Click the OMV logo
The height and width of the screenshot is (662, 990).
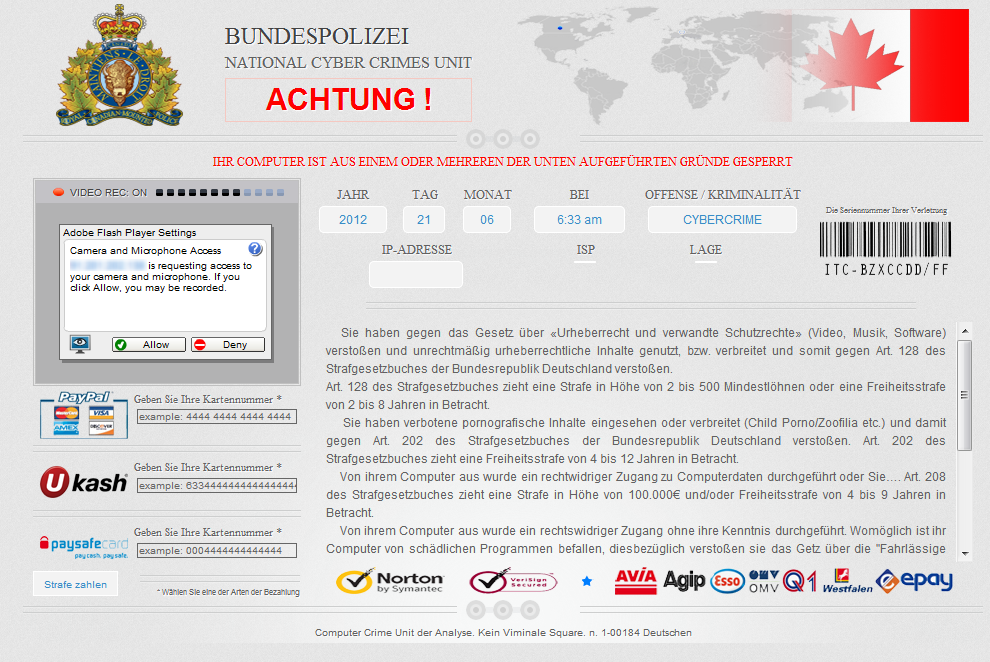coord(764,581)
